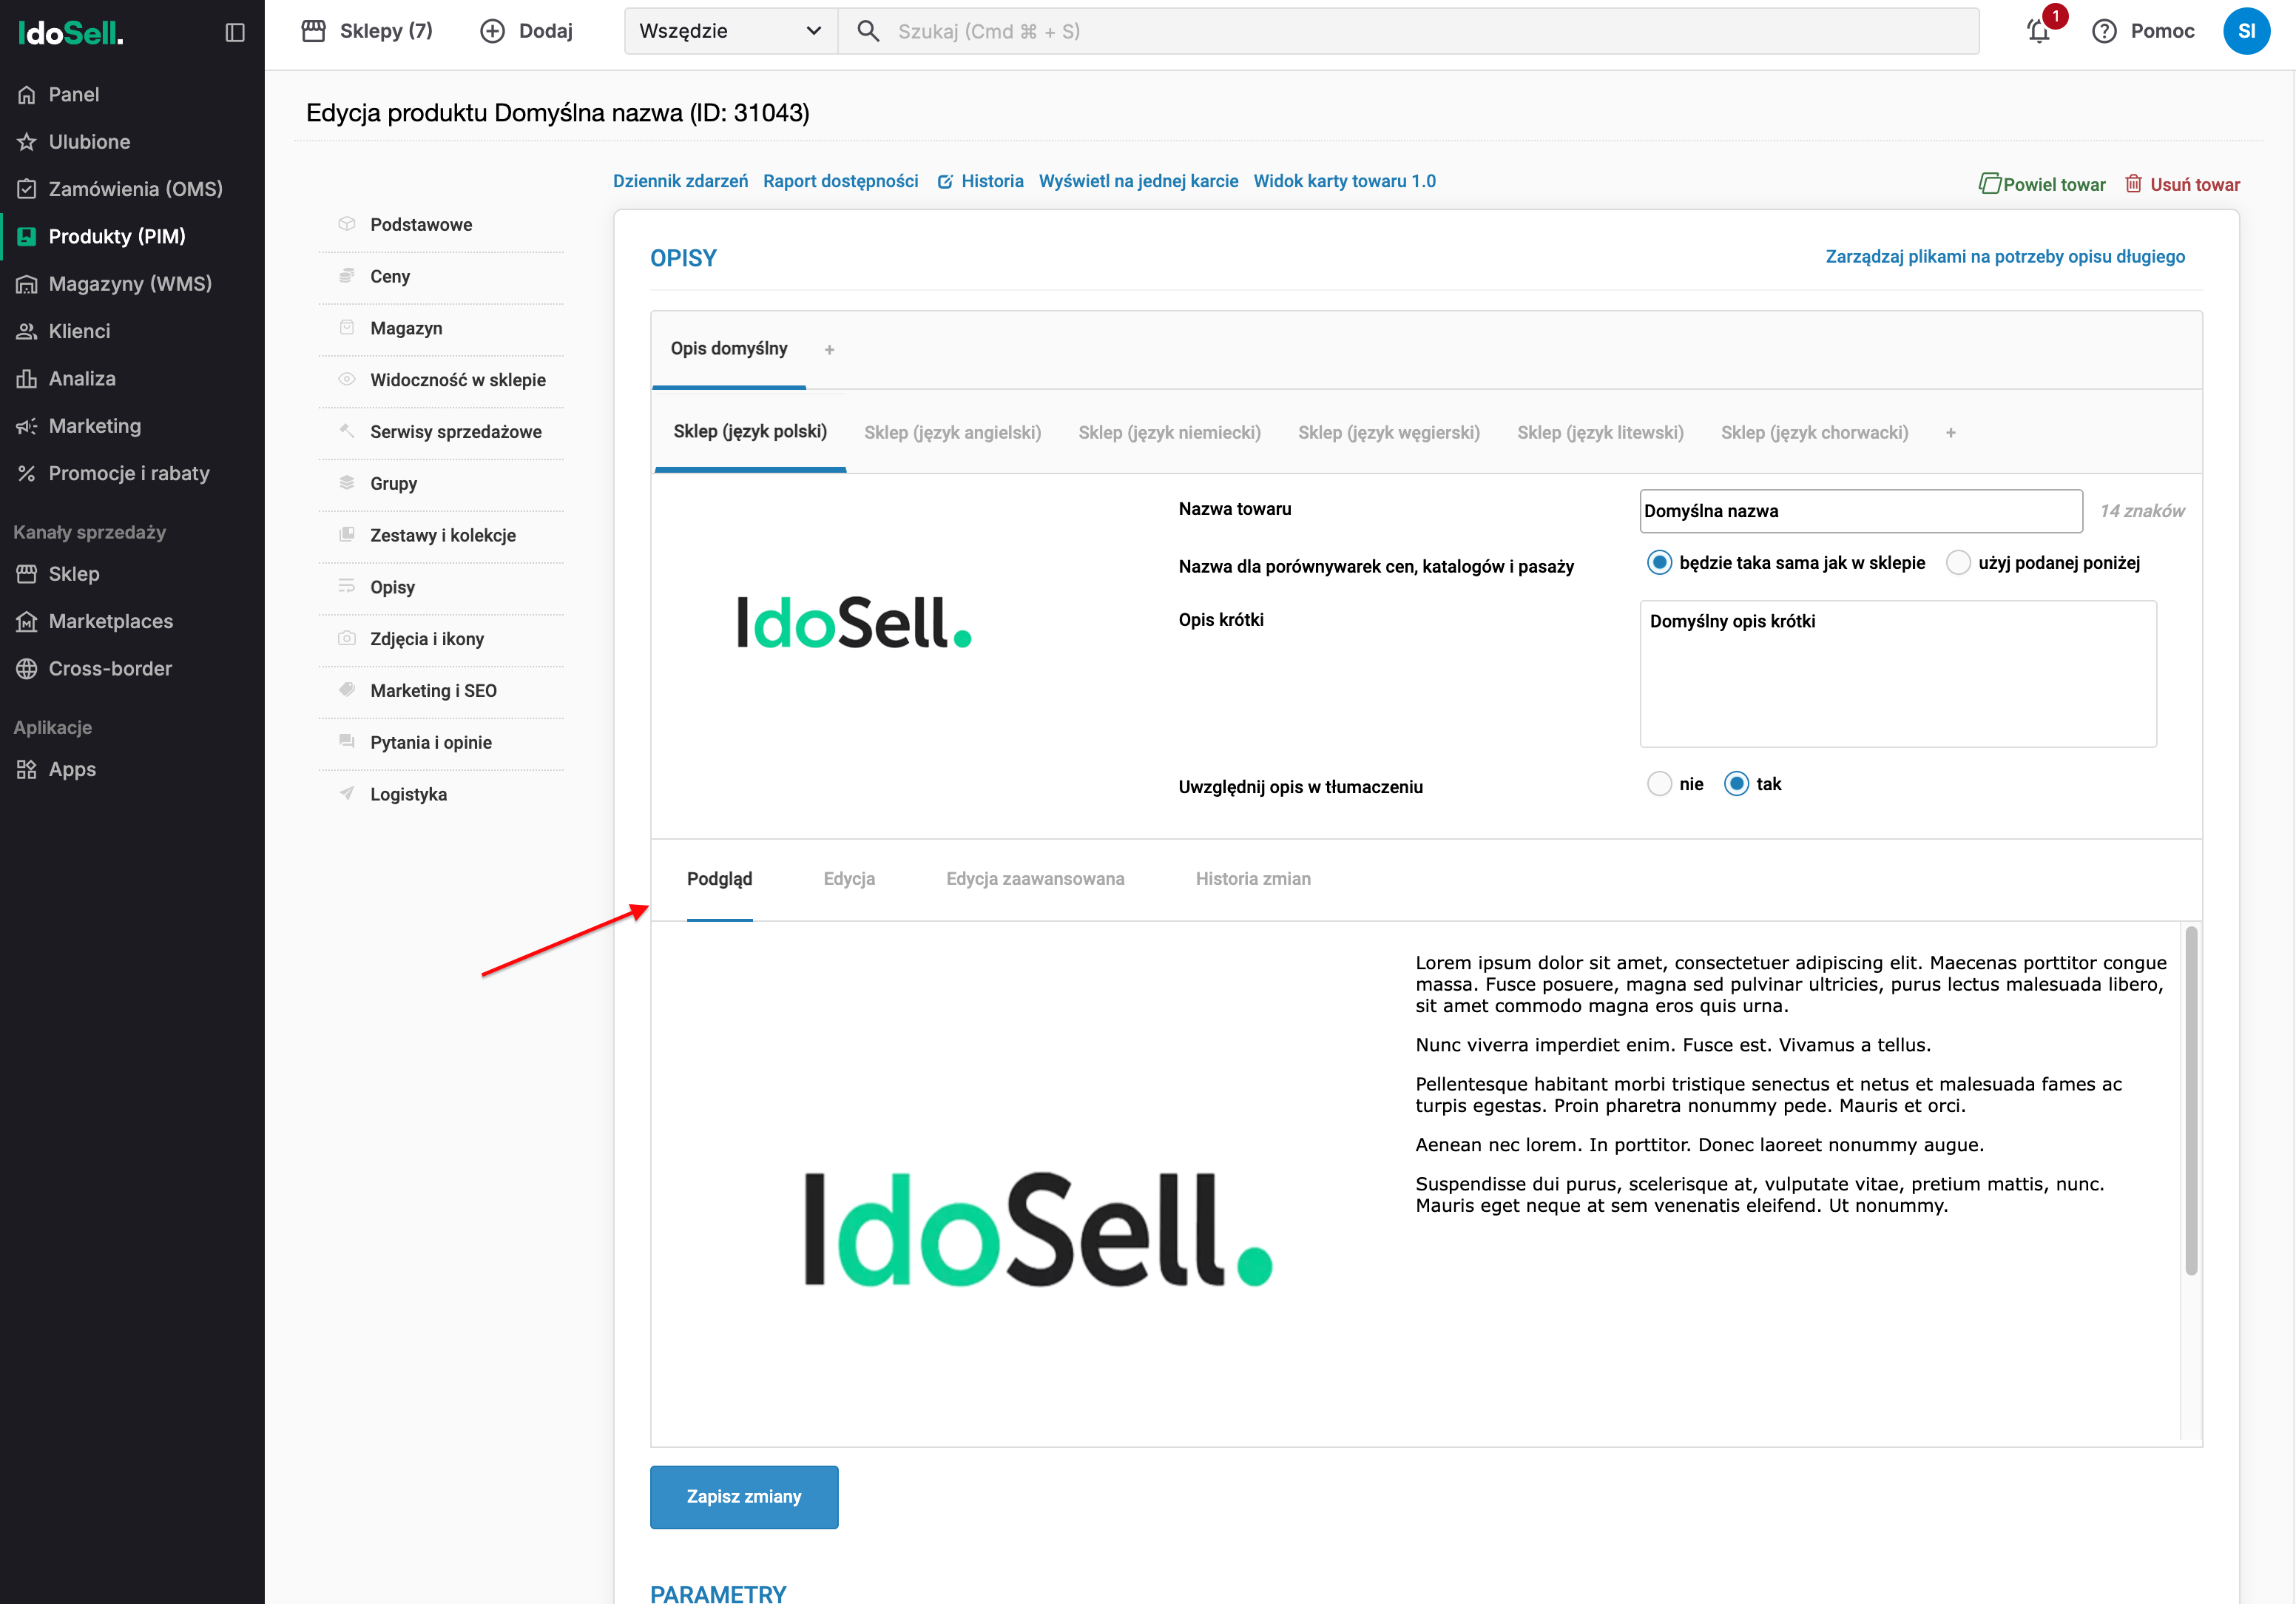Image resolution: width=2296 pixels, height=1604 pixels.
Task: Choose 'nie' for opis w tłumaczeniu
Action: click(x=1659, y=784)
